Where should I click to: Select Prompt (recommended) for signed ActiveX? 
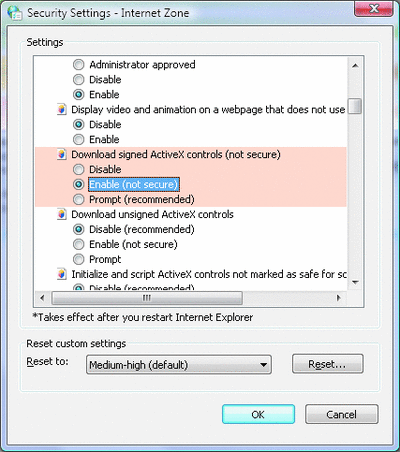[x=79, y=199]
